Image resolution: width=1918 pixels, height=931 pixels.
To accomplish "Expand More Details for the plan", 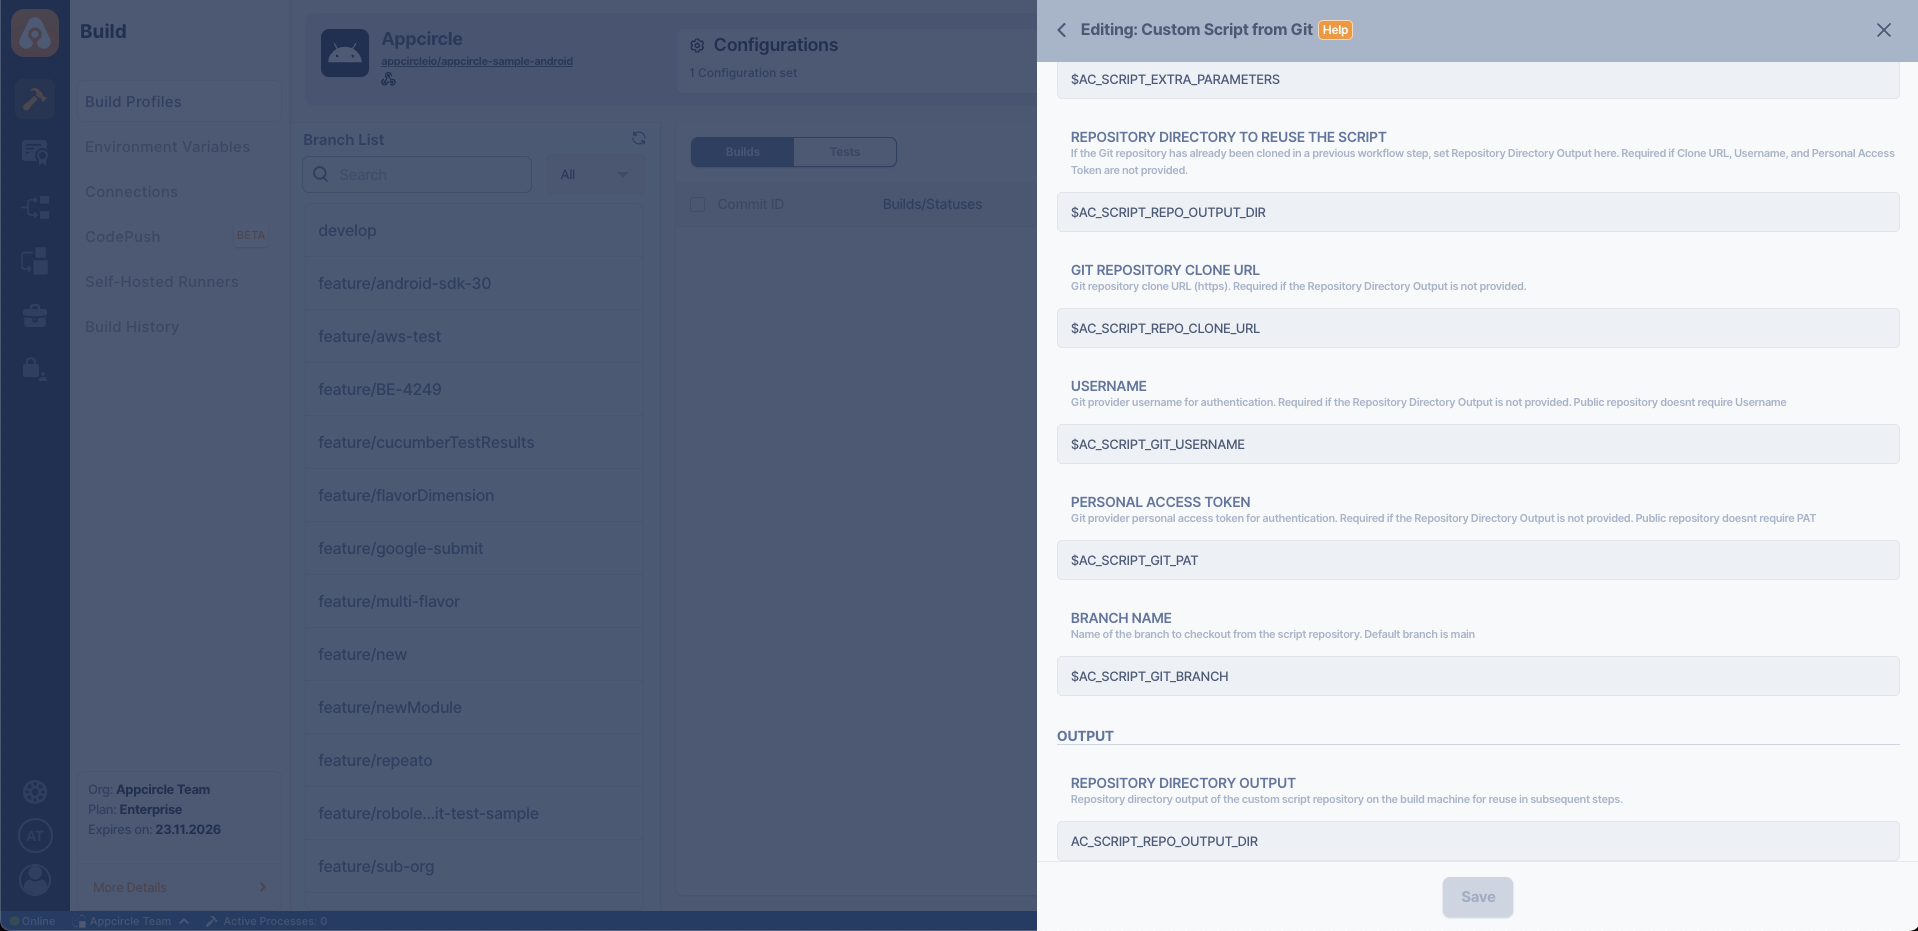I will click(x=180, y=887).
